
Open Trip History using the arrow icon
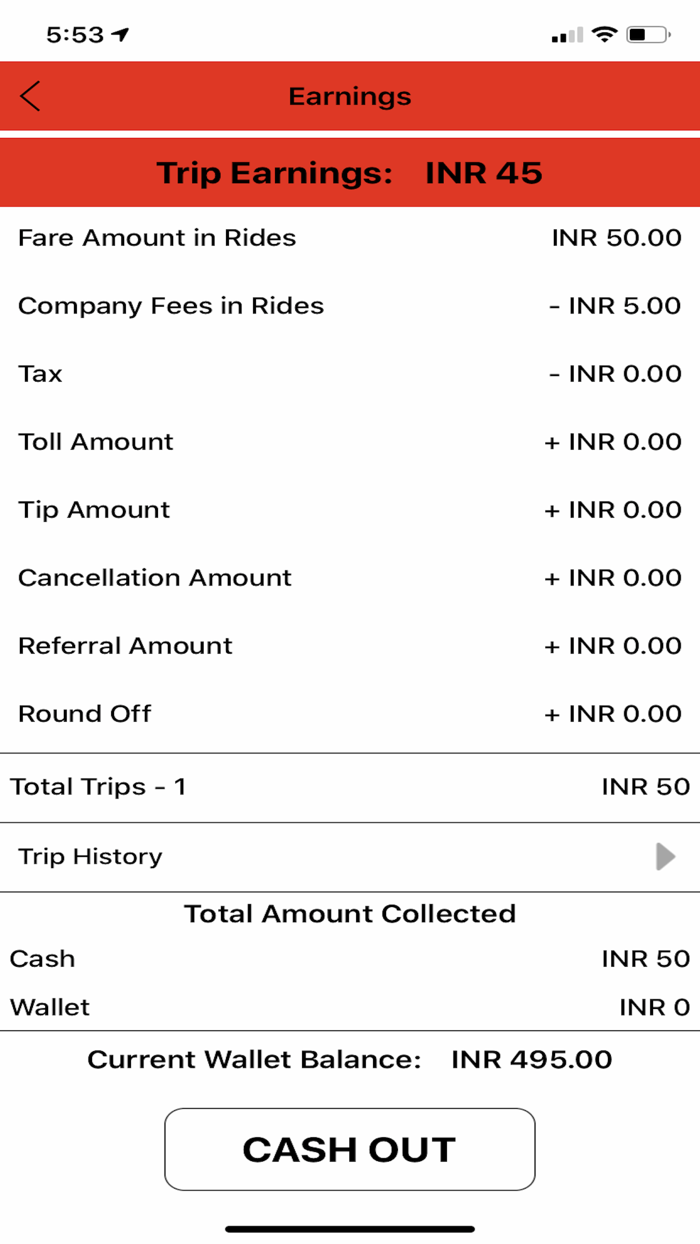[664, 856]
